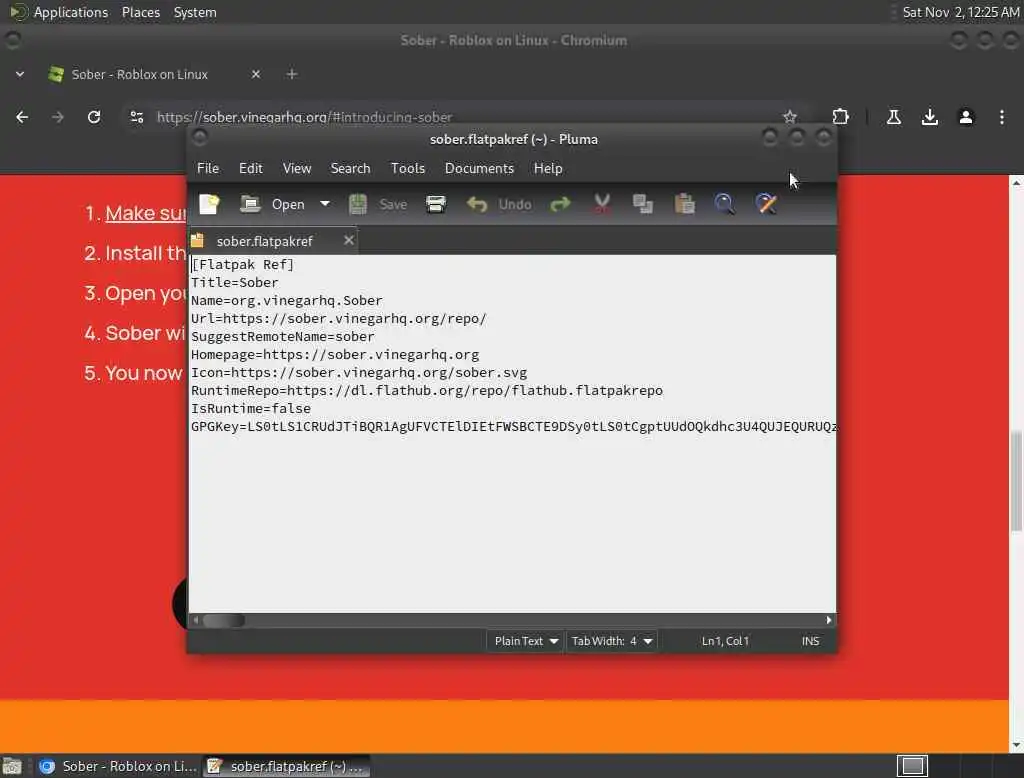Click the Find magnifier icon
Screen dimensions: 1024x778
pos(724,204)
